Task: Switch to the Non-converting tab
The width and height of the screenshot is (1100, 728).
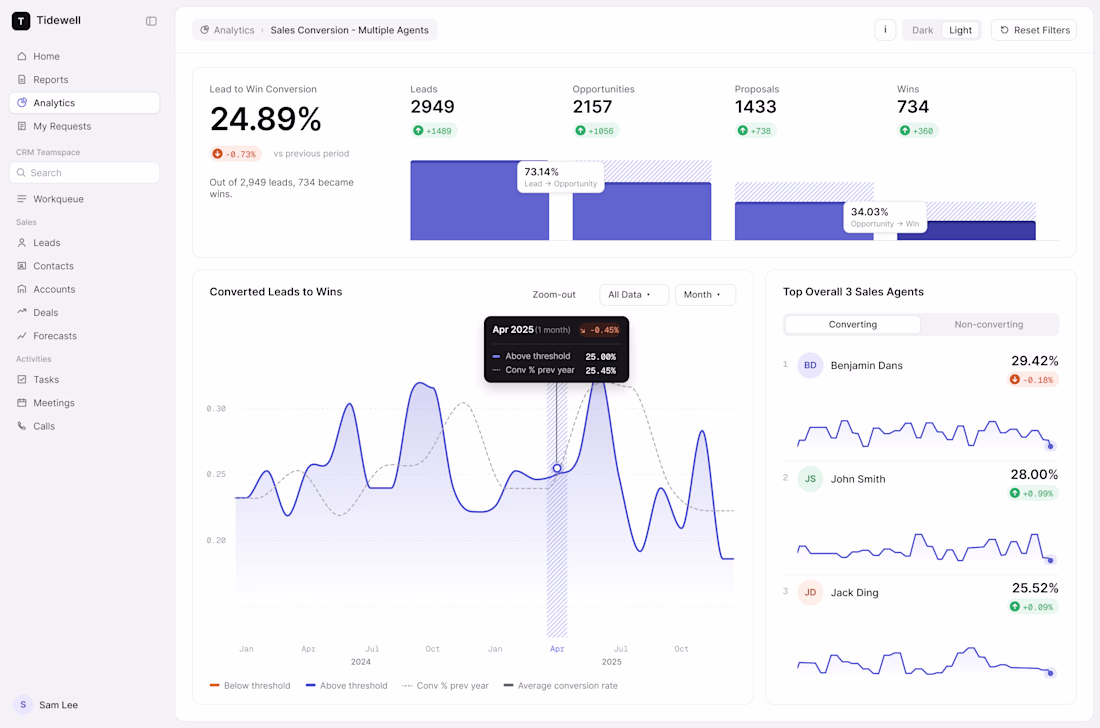Action: click(x=988, y=325)
